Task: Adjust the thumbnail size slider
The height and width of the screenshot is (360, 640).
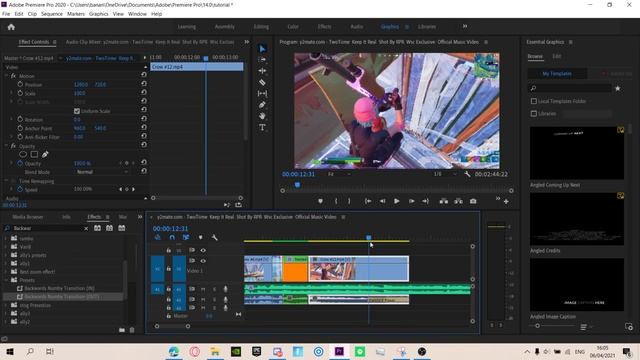Action: click(538, 326)
